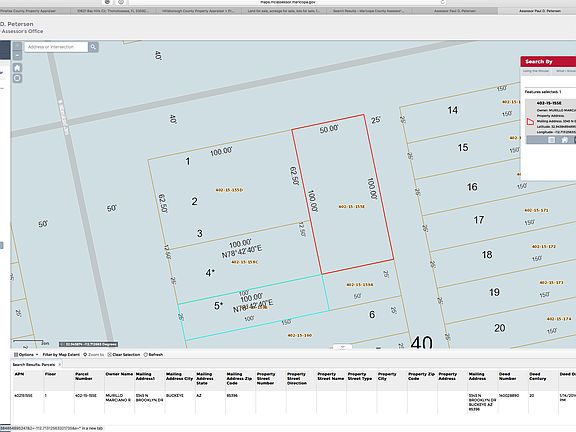
Task: Click the magnifier search icon next to address box
Action: (x=93, y=47)
